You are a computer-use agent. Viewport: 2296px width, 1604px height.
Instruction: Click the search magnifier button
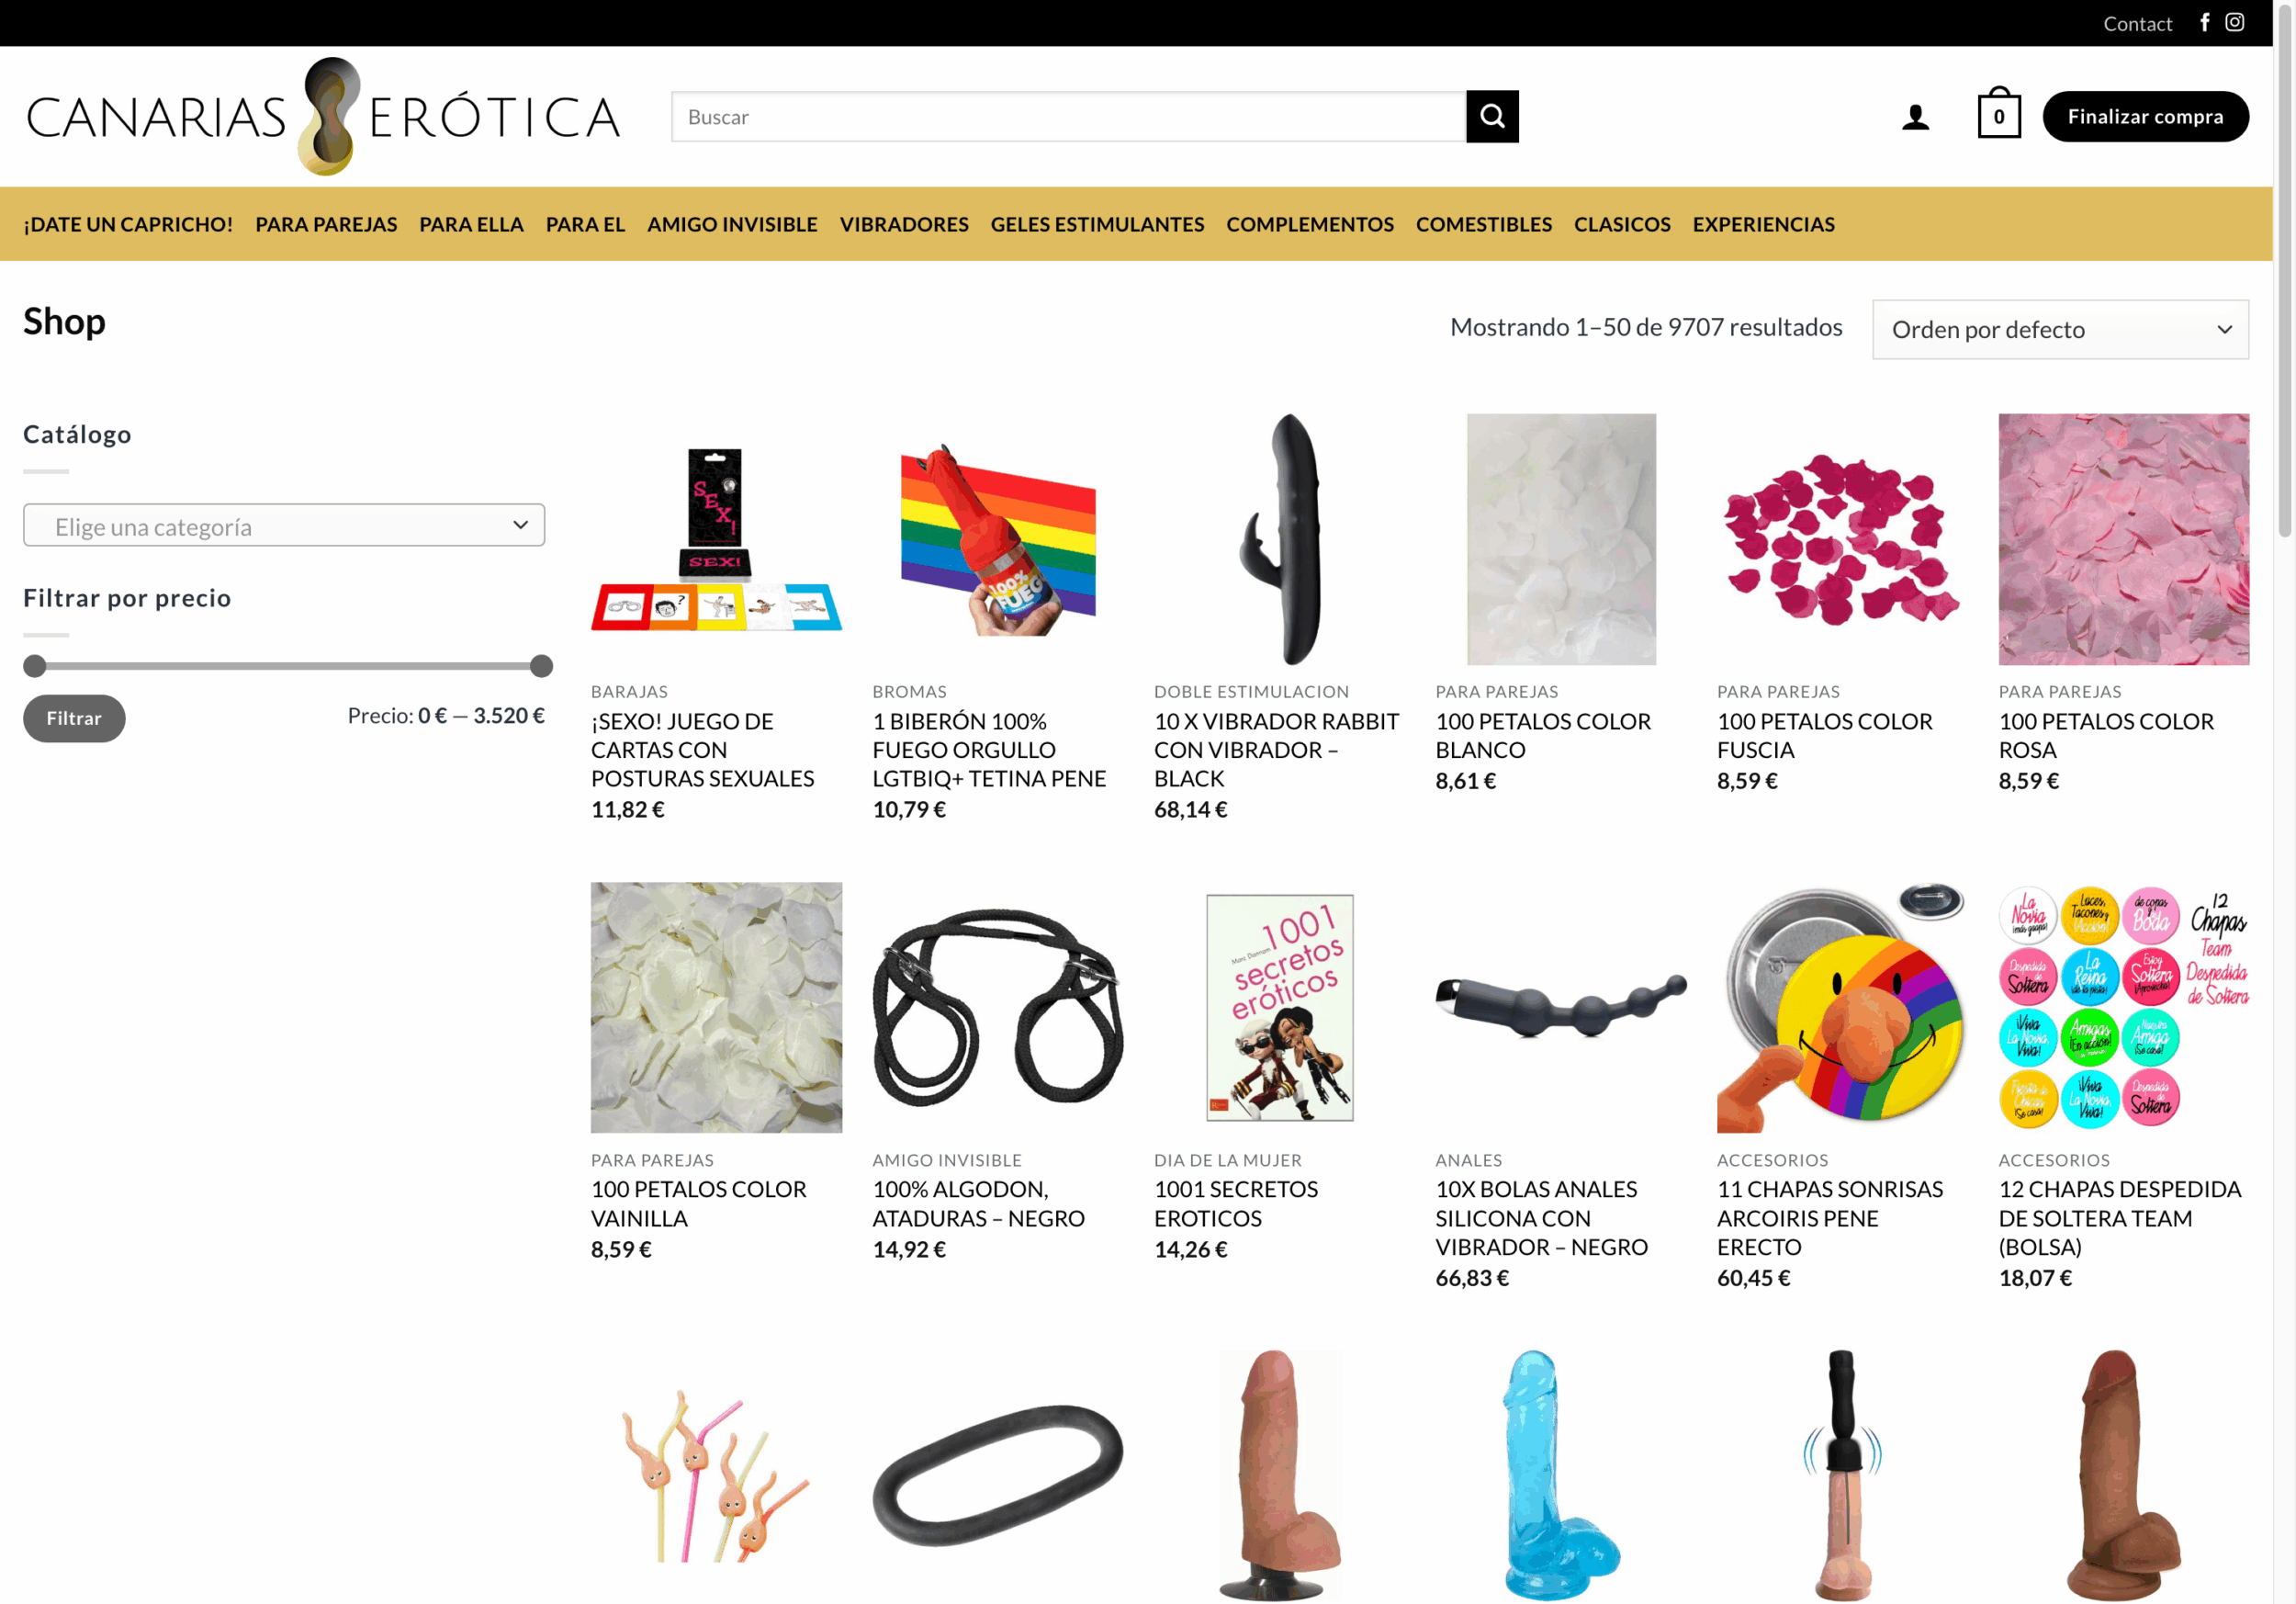point(1492,117)
